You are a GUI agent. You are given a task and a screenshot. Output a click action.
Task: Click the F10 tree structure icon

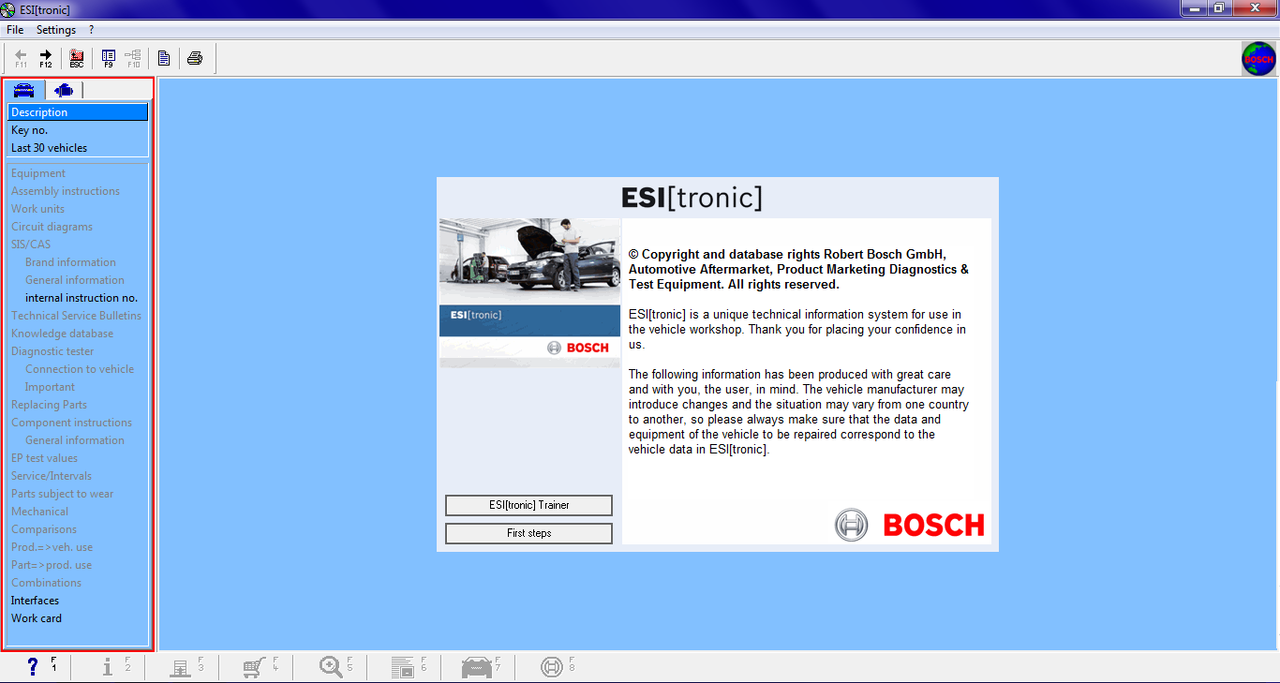point(133,58)
